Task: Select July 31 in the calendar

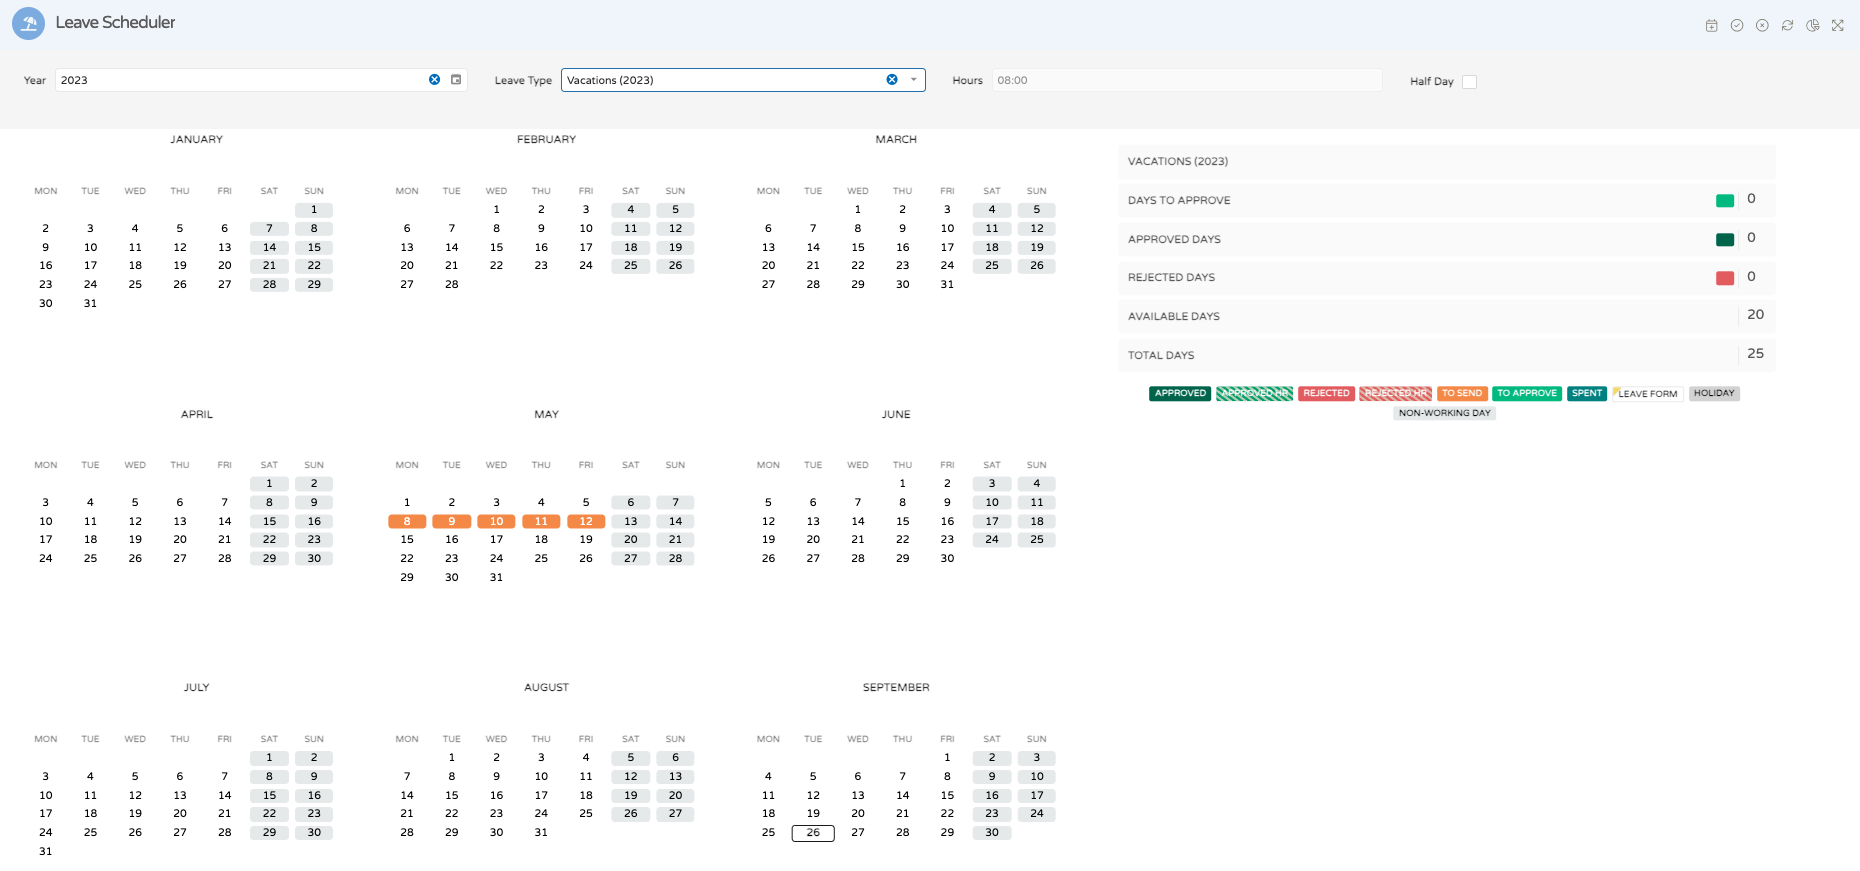Action: click(x=46, y=851)
